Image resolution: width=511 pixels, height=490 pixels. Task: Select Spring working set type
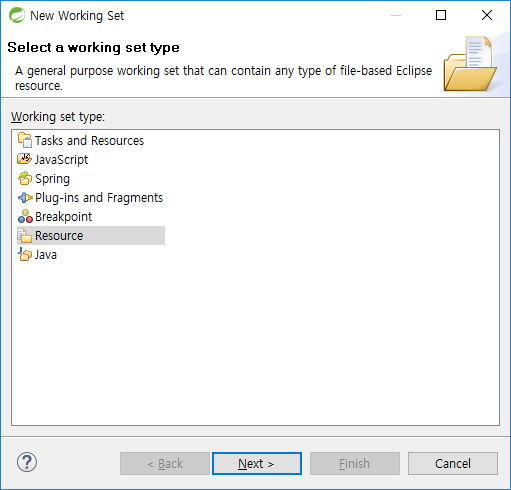52,179
